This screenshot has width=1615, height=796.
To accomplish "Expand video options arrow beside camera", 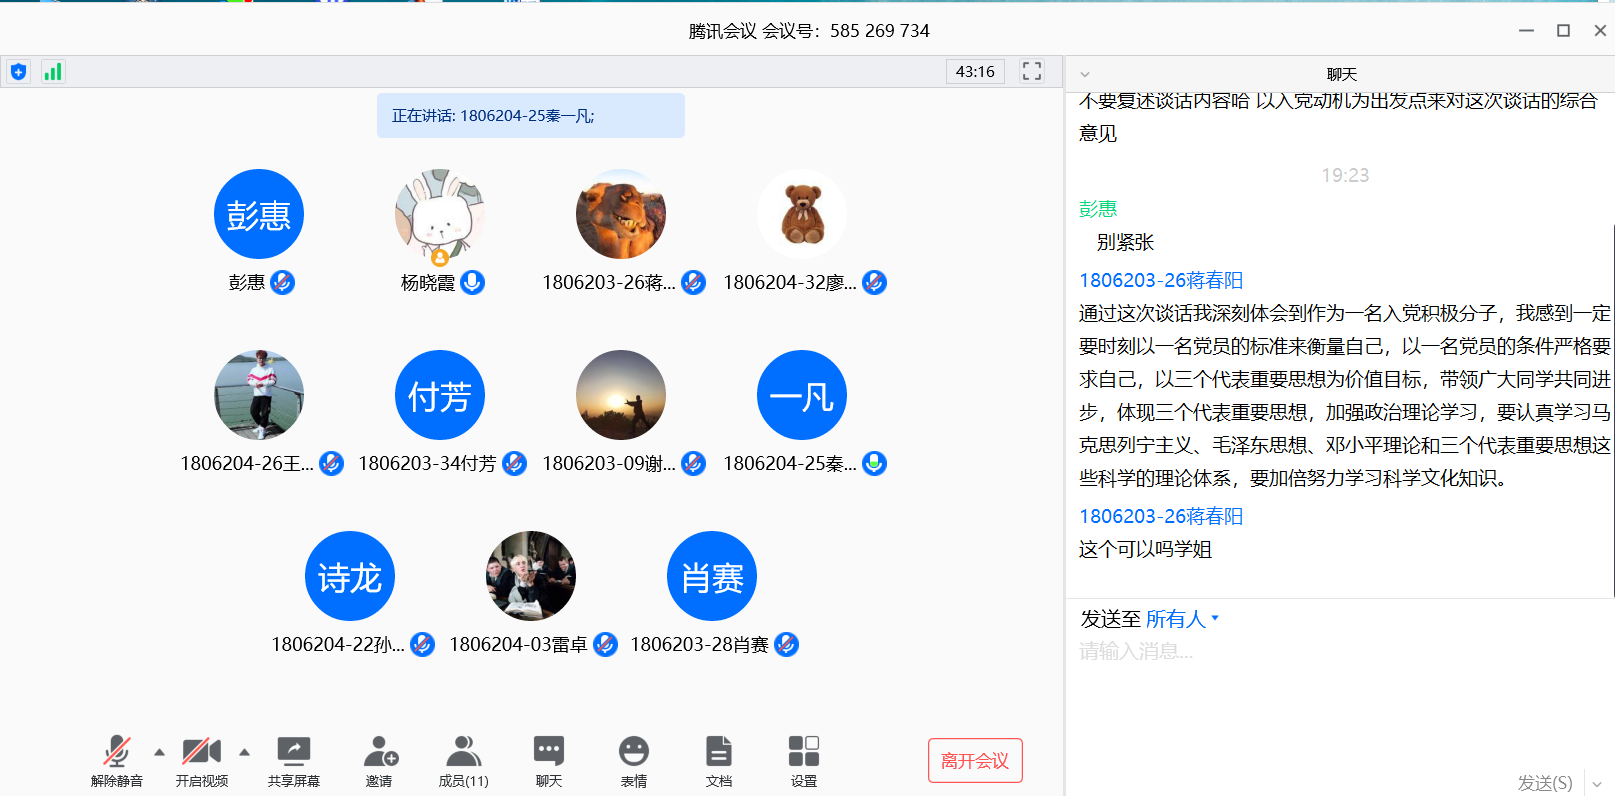I will click(244, 752).
